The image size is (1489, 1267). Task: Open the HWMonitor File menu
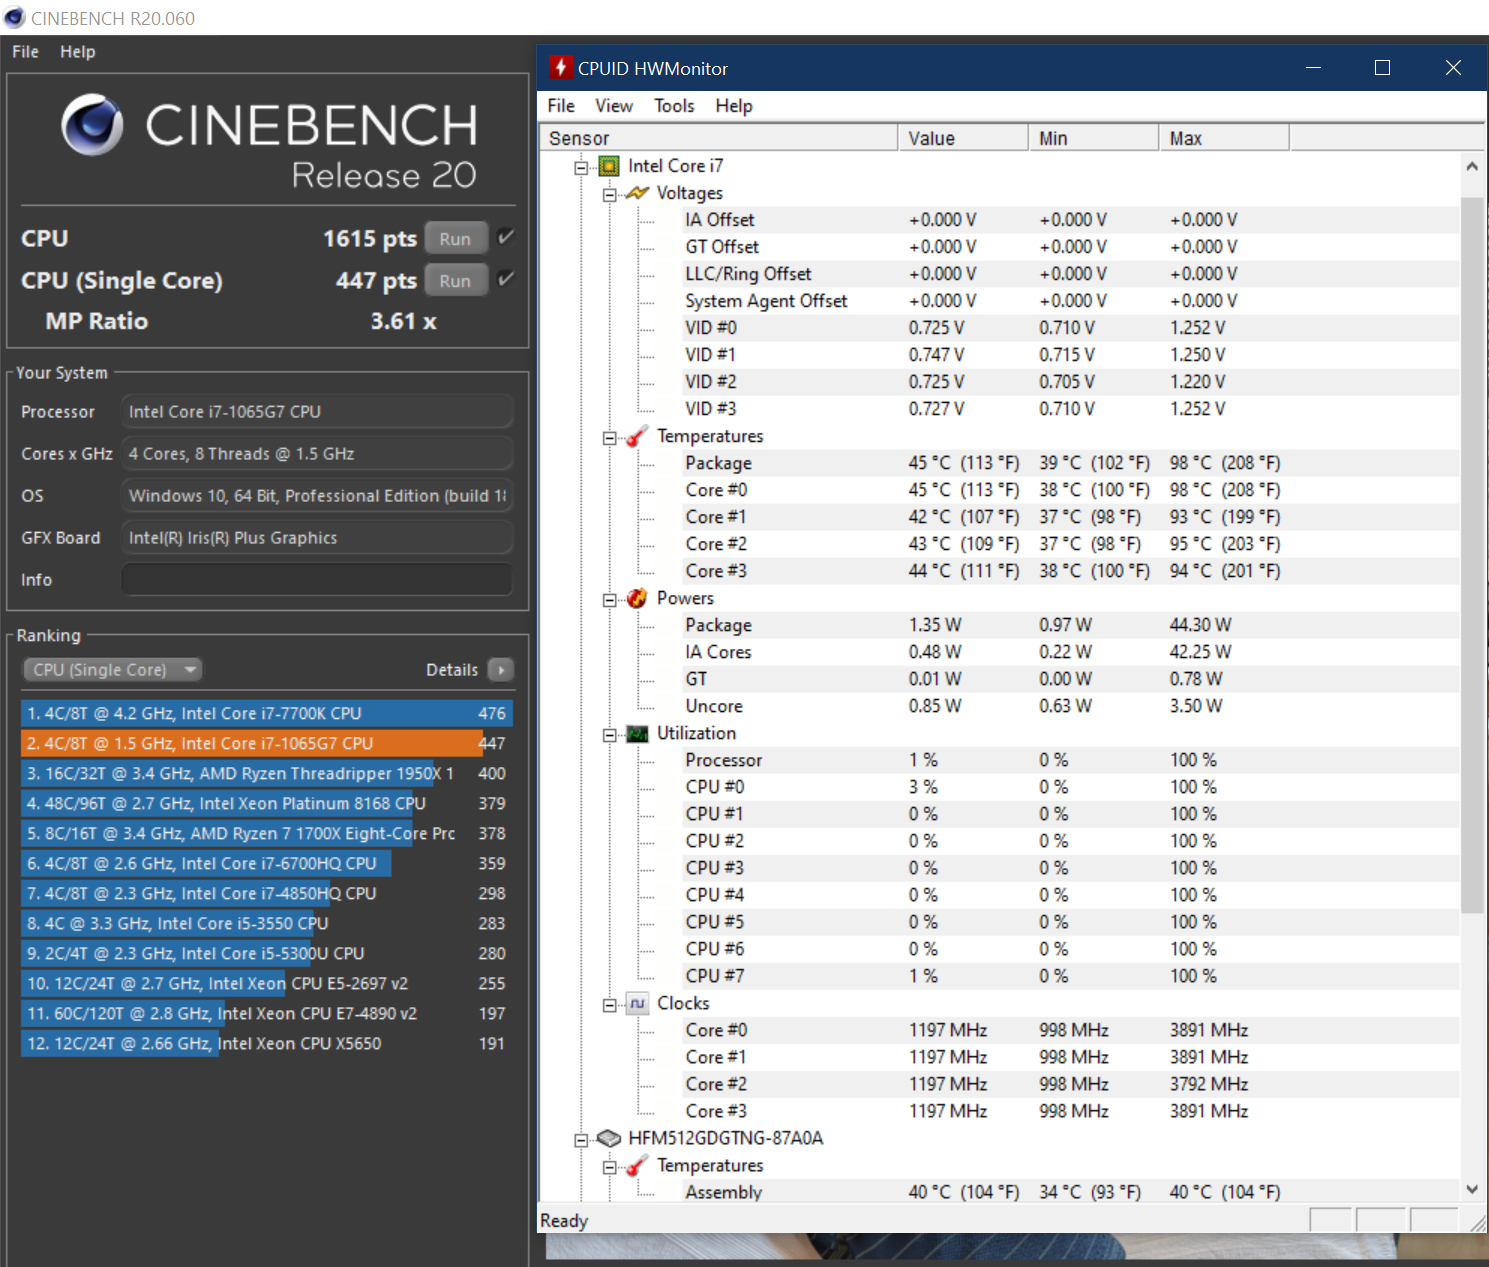point(561,106)
